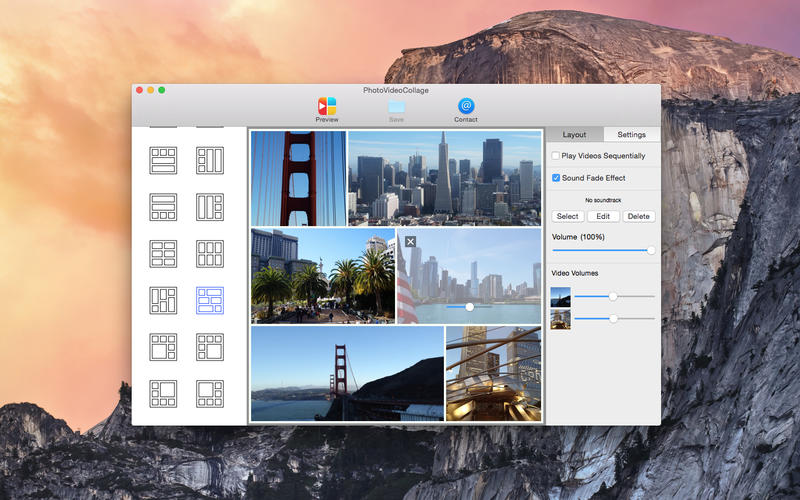This screenshot has width=800, height=500.
Task: Click the Edit soundtrack button
Action: pyautogui.click(x=603, y=216)
